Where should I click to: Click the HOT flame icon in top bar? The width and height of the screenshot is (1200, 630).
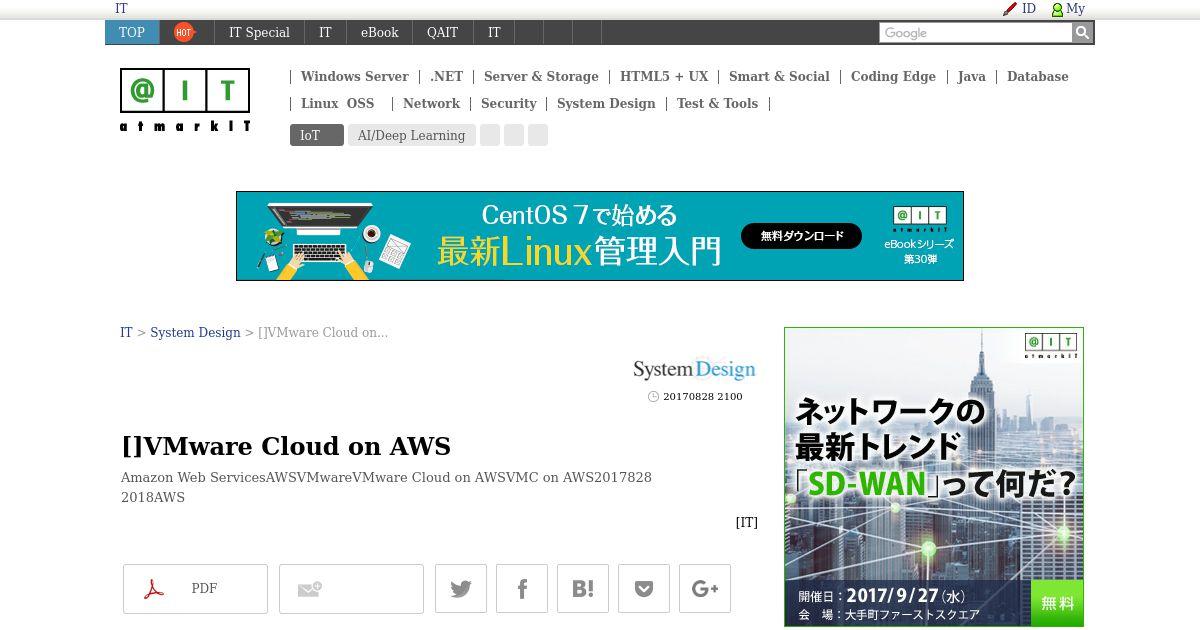tap(184, 32)
